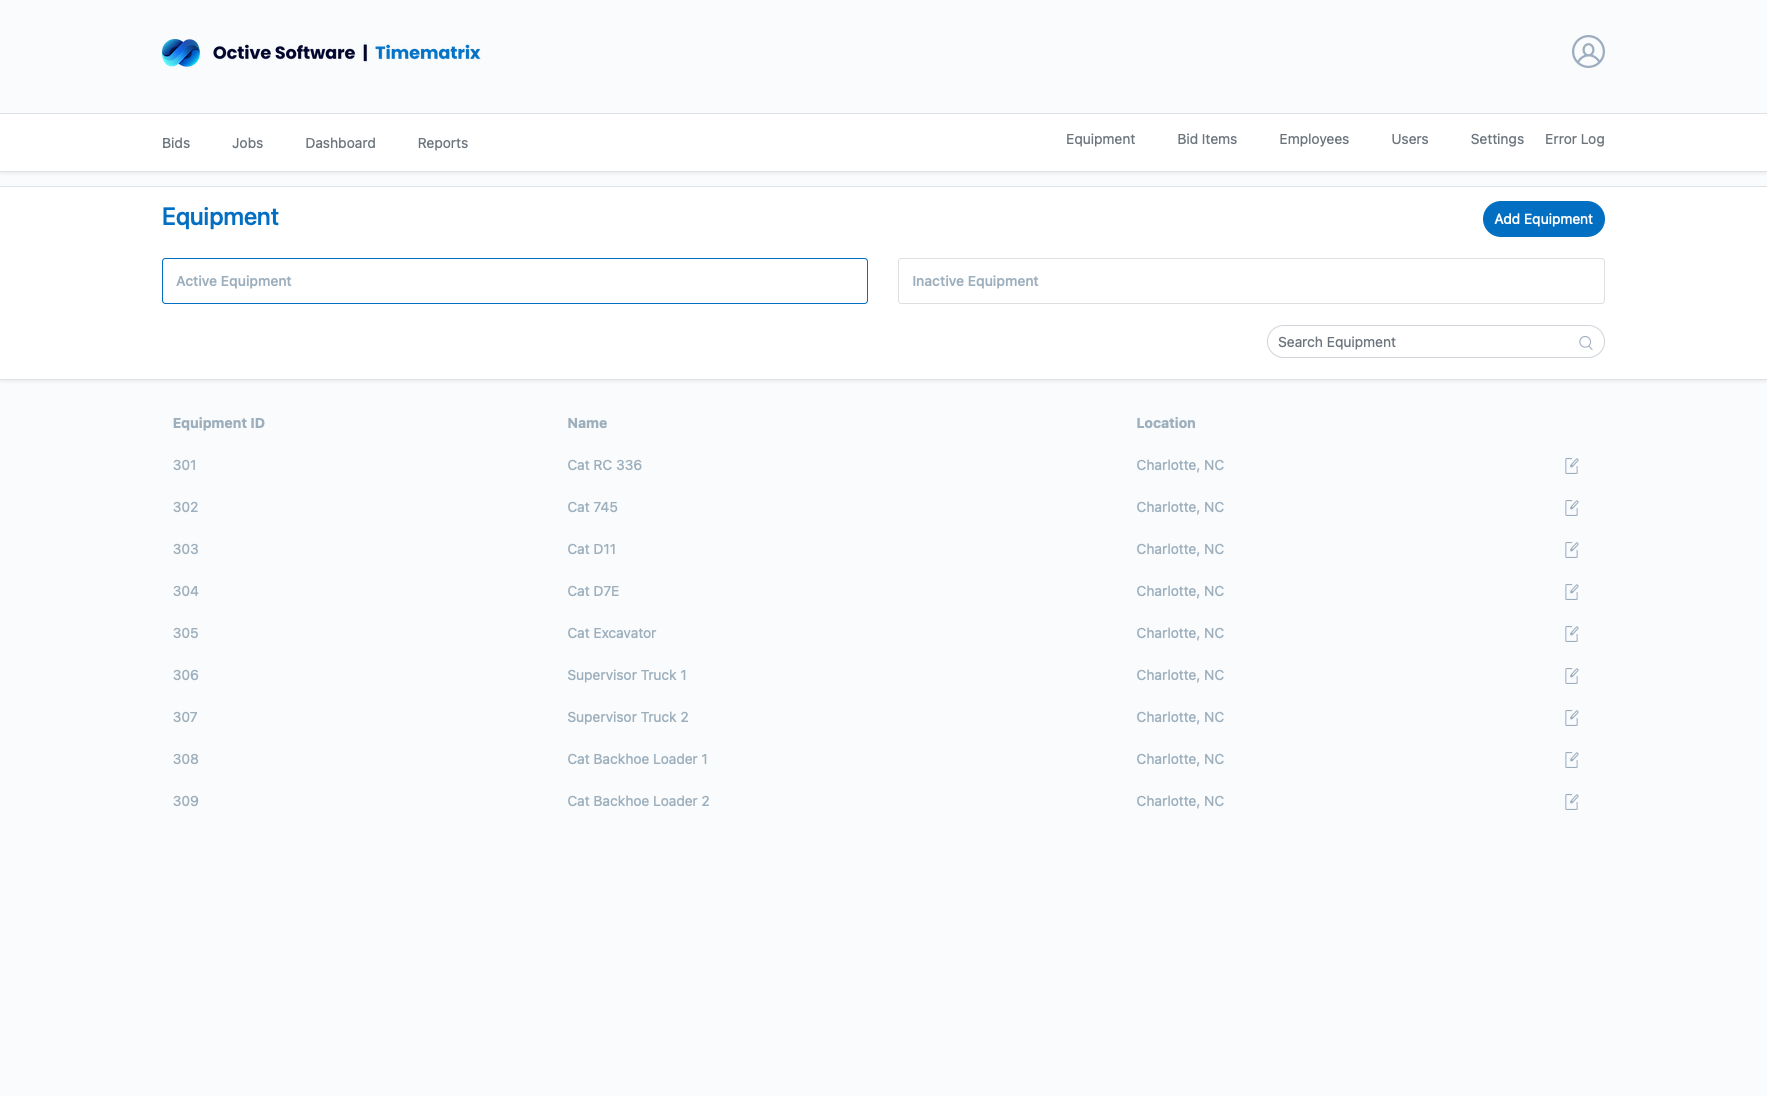Select the Active Equipment tab
Viewport: 1767px width, 1096px height.
click(514, 281)
